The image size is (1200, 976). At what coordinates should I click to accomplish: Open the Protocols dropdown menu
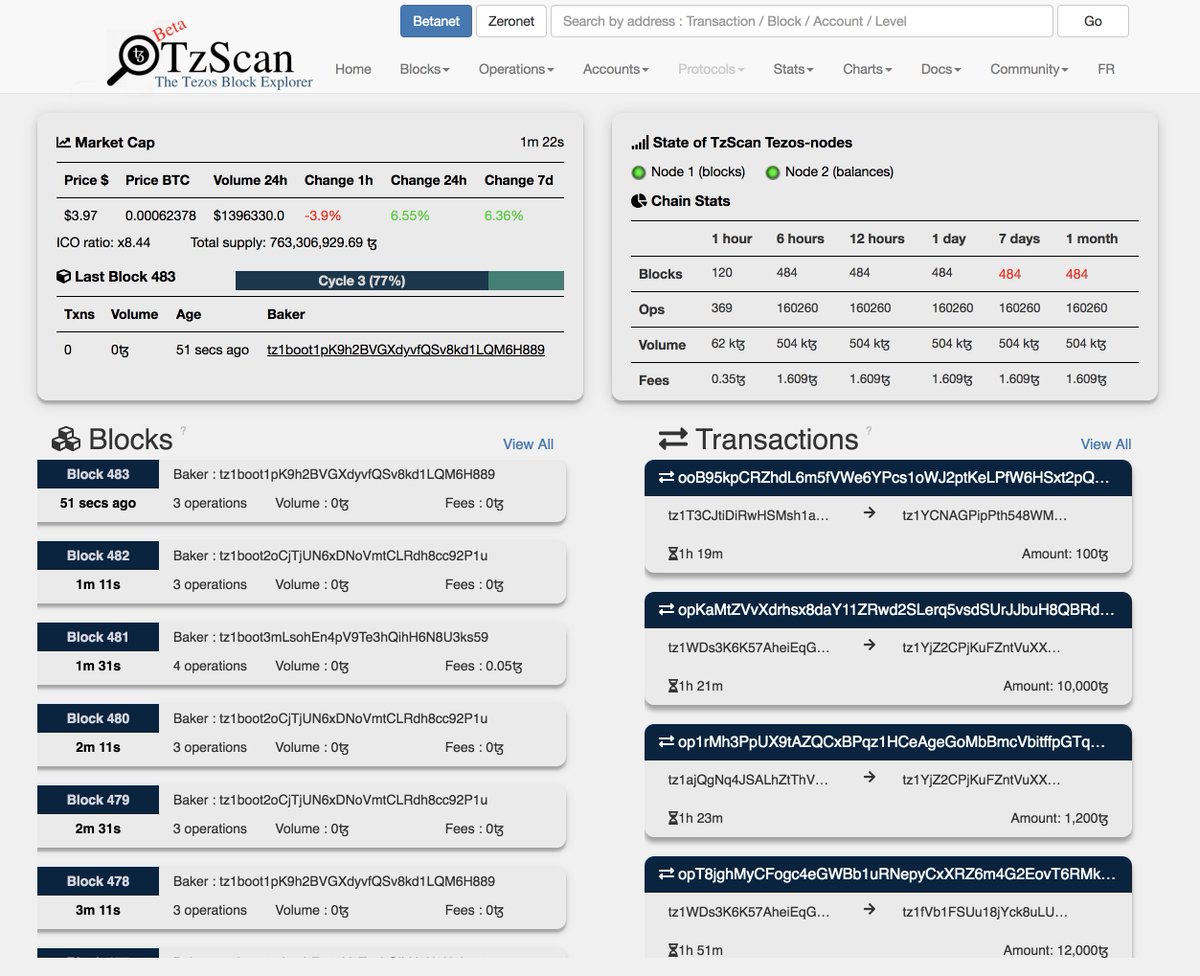711,69
